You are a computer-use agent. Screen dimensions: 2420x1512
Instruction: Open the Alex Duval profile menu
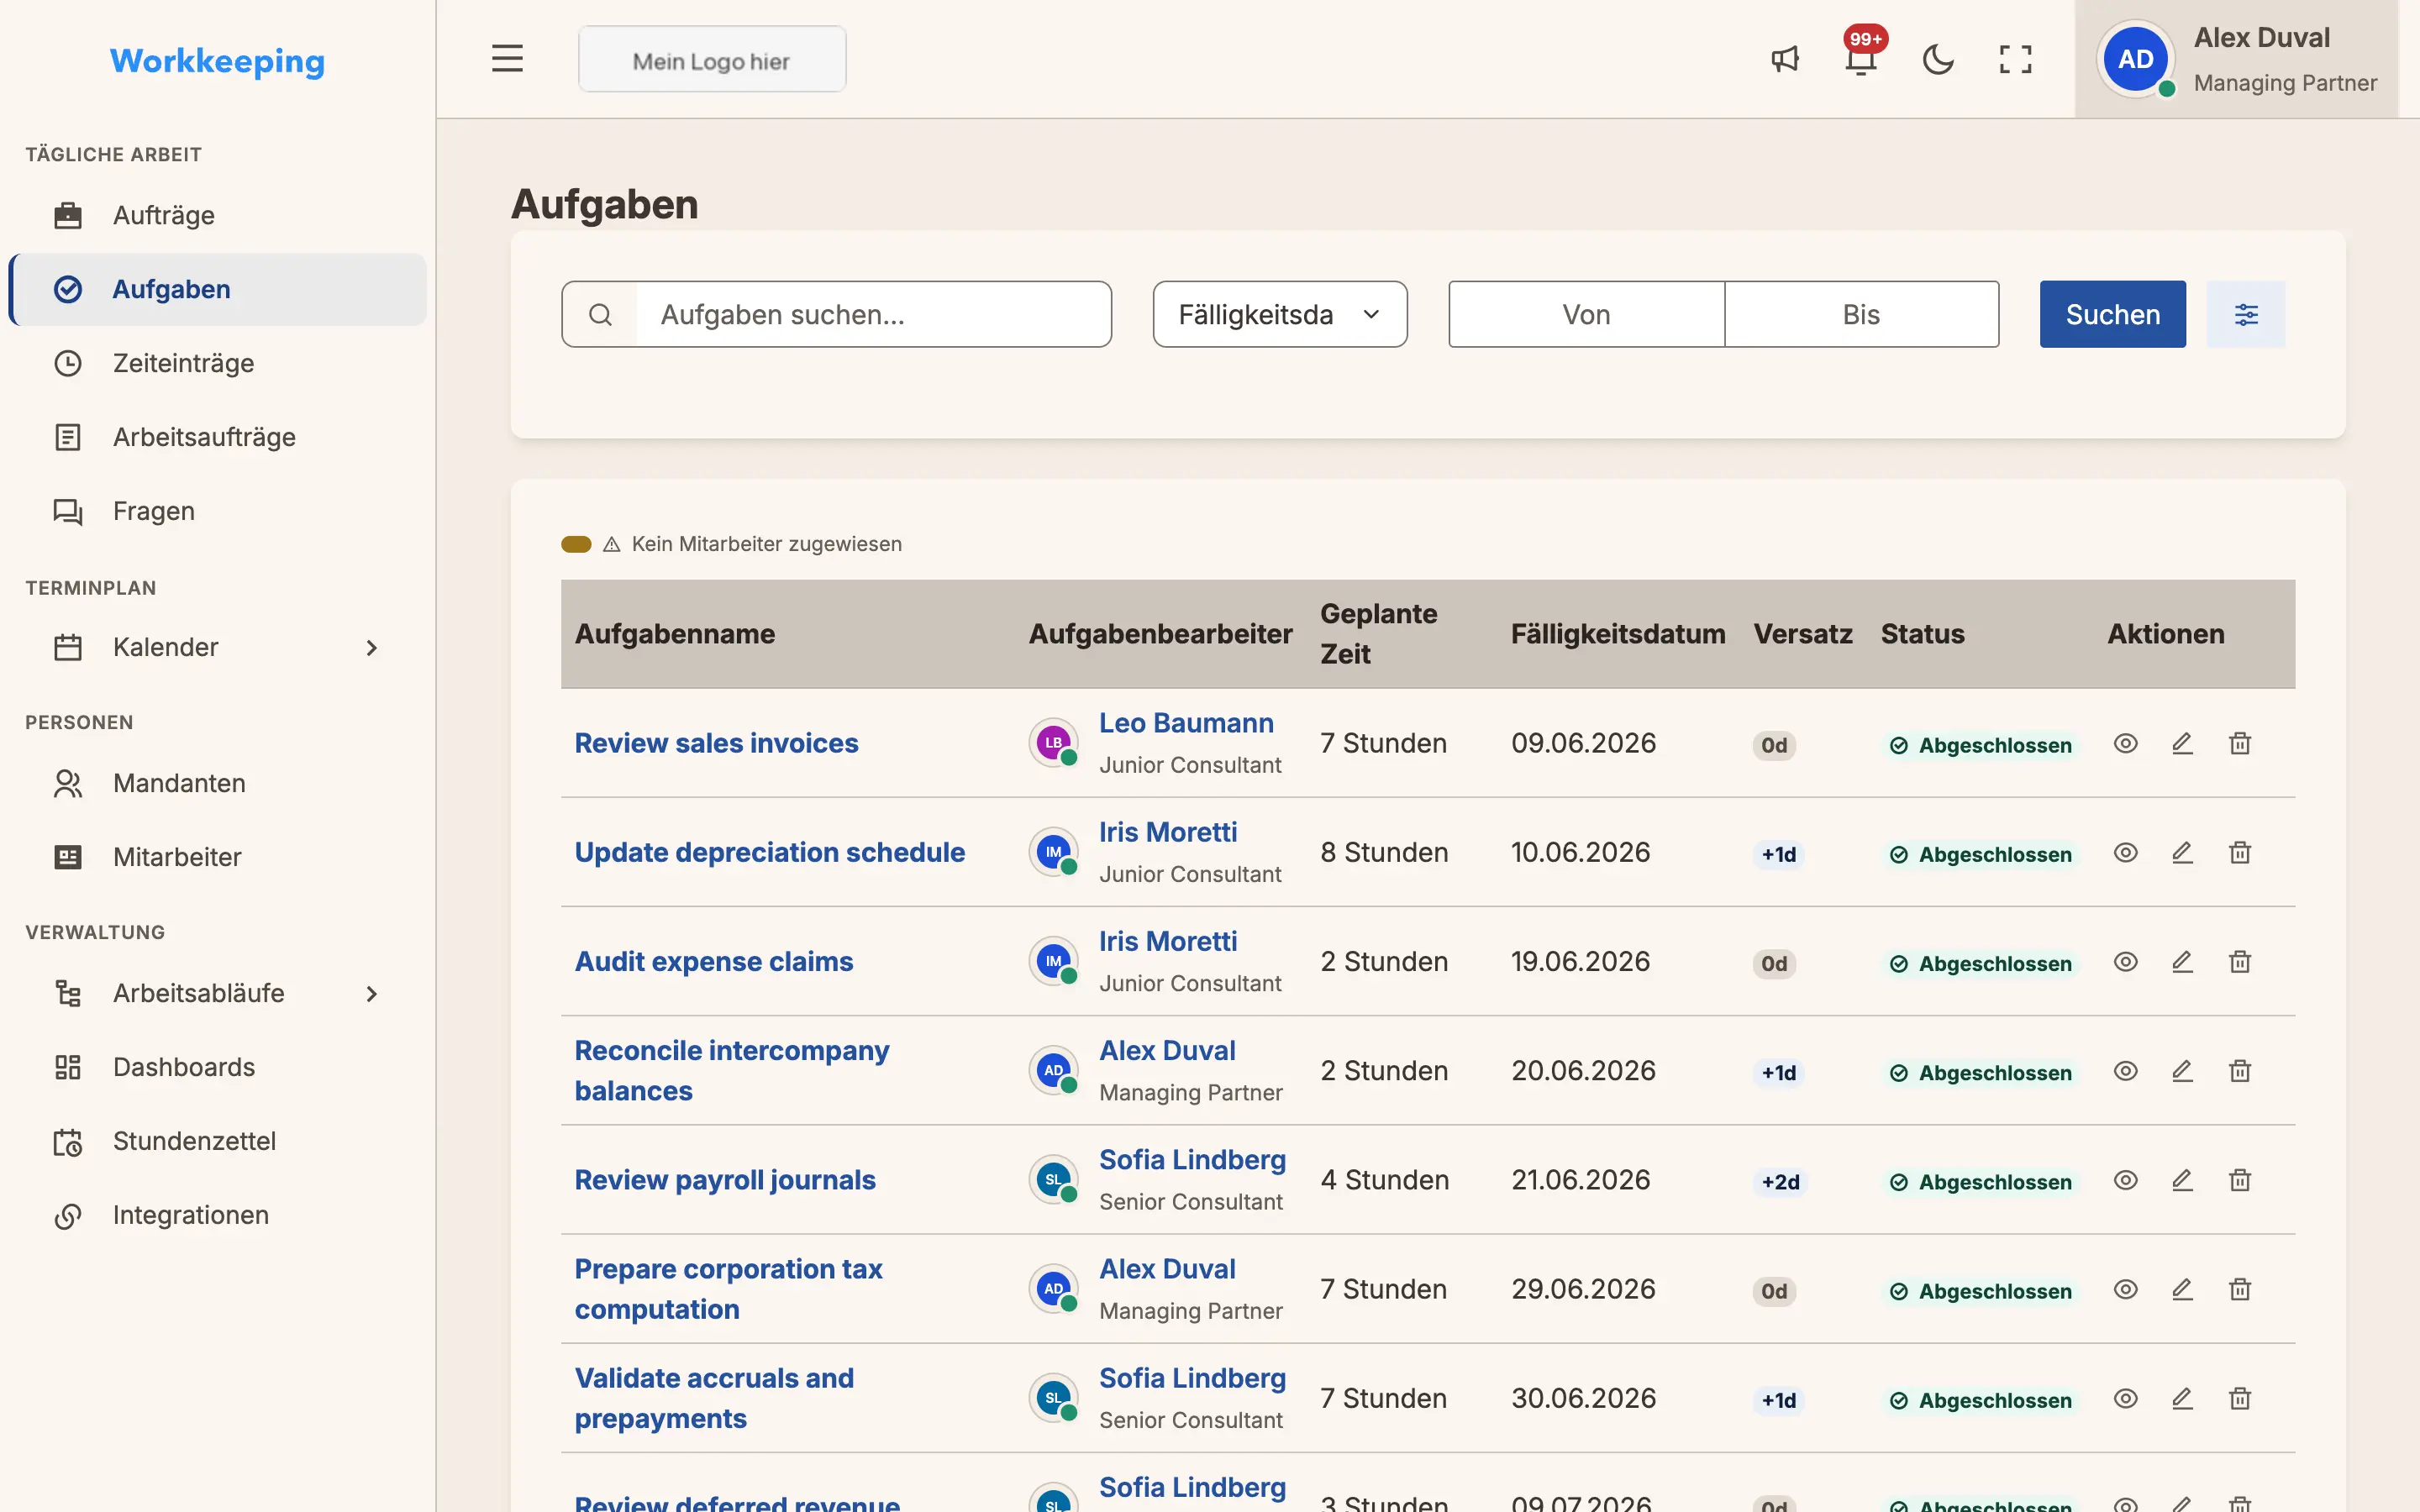(x=2236, y=59)
